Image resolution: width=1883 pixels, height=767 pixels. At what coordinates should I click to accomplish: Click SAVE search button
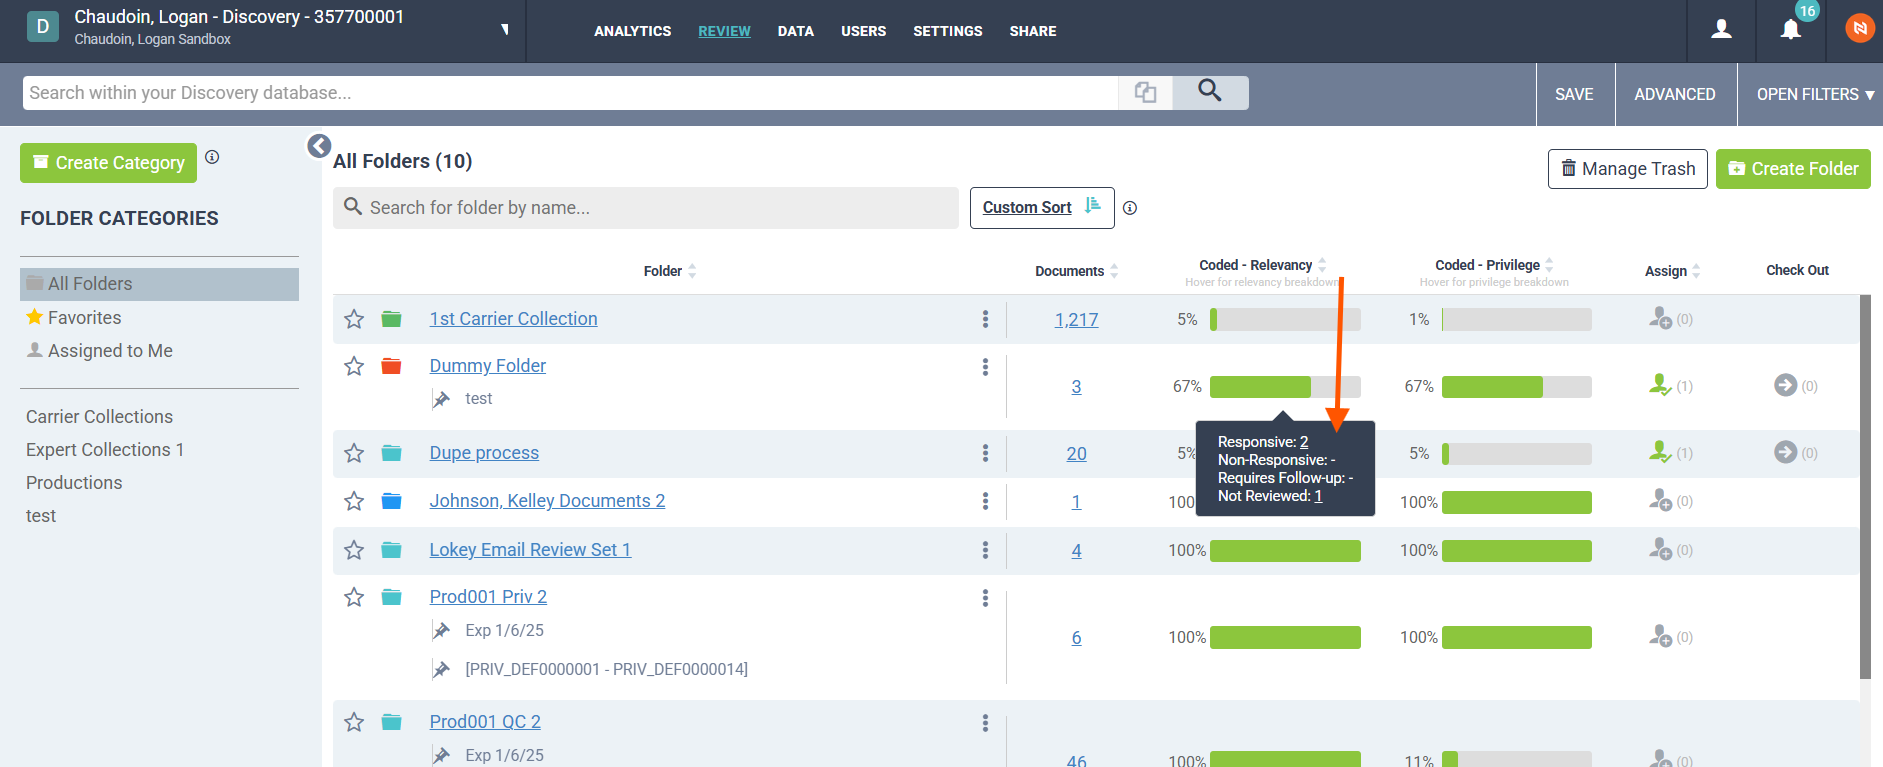point(1574,94)
